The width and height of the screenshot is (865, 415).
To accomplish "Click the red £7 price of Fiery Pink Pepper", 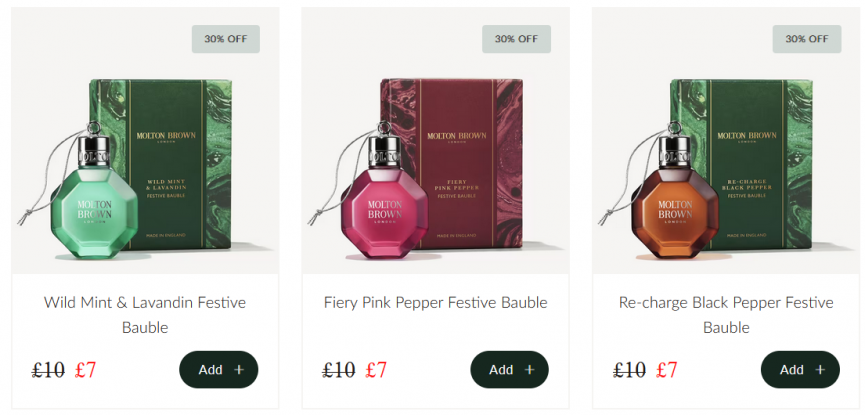I will [x=376, y=370].
